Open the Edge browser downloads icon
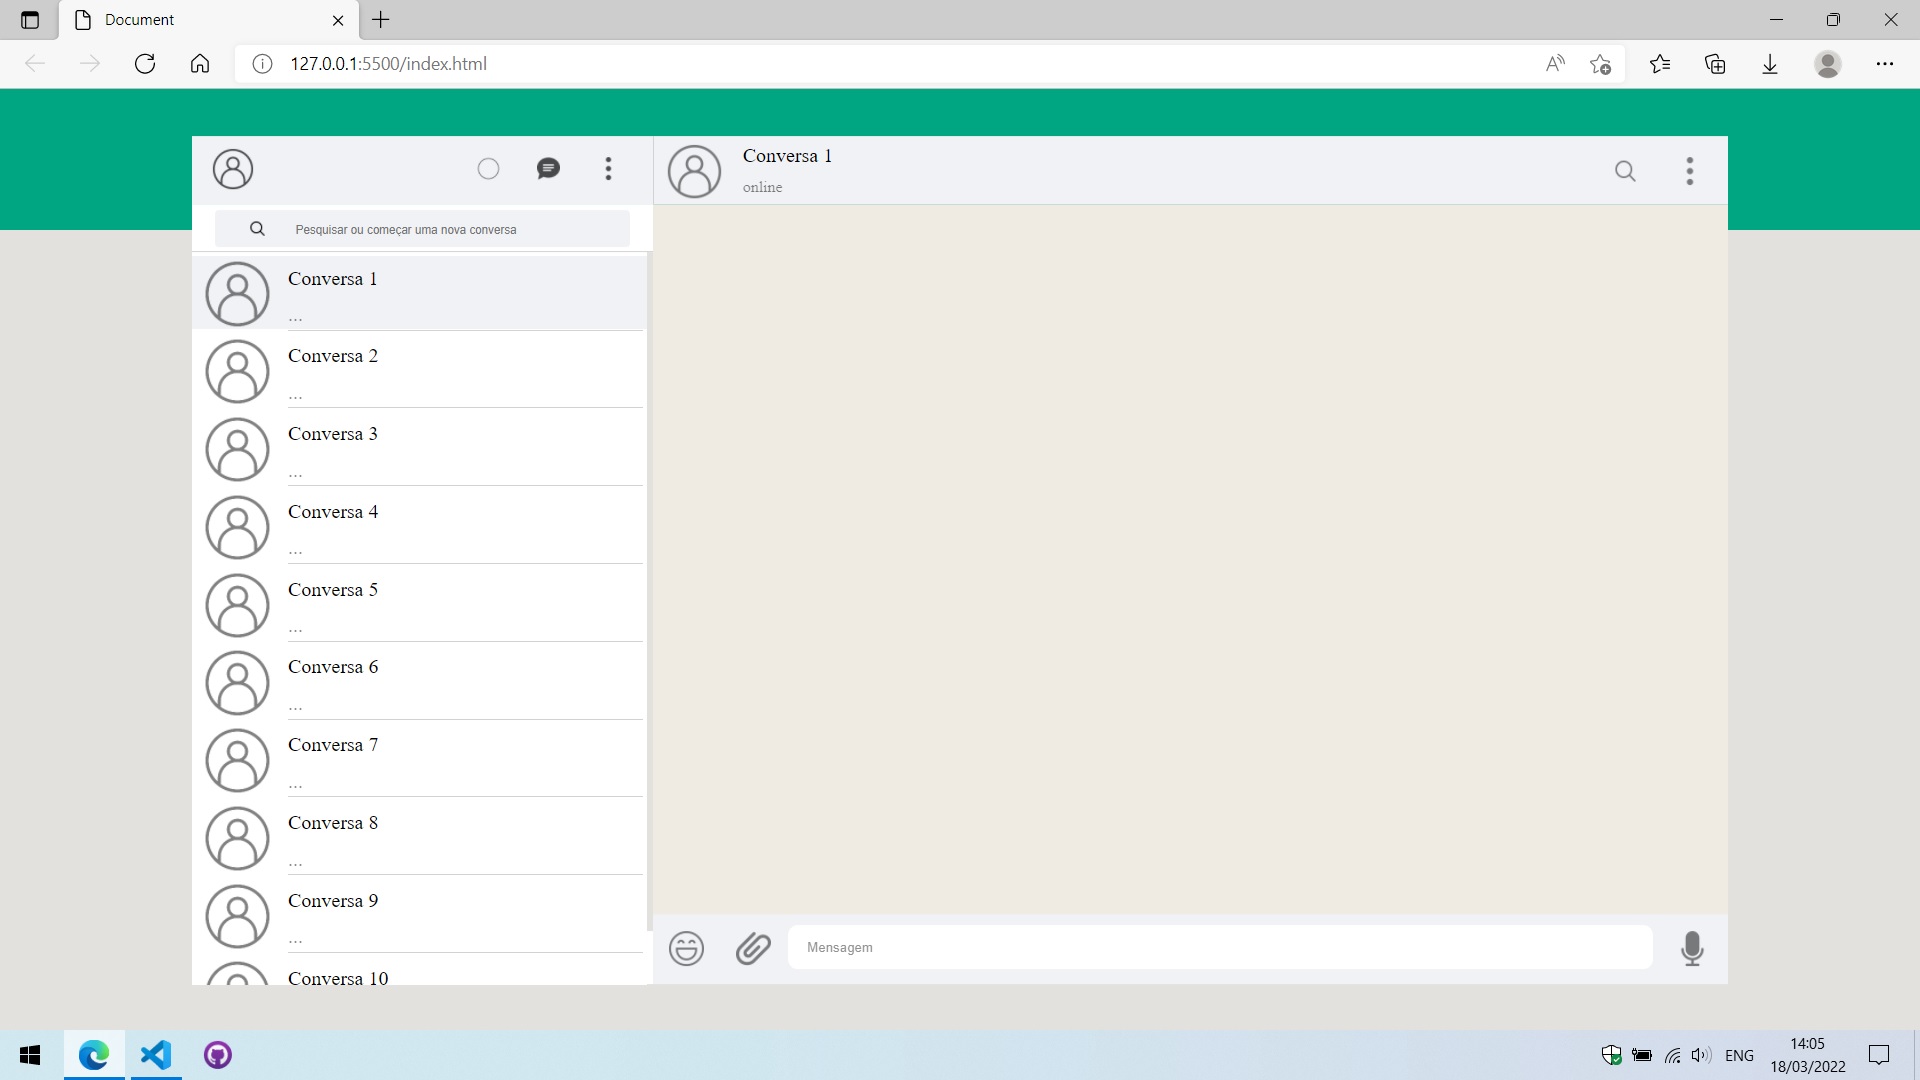The height and width of the screenshot is (1080, 1920). tap(1770, 63)
